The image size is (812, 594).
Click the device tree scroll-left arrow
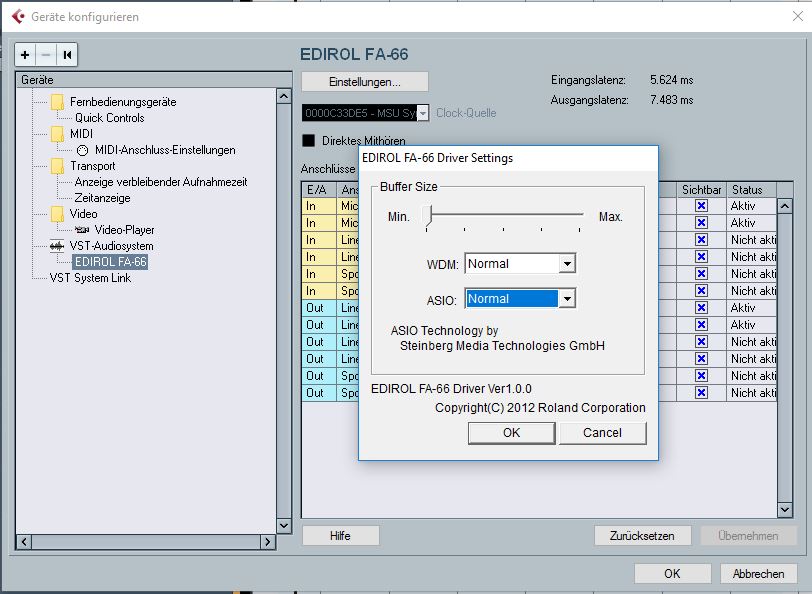24,542
